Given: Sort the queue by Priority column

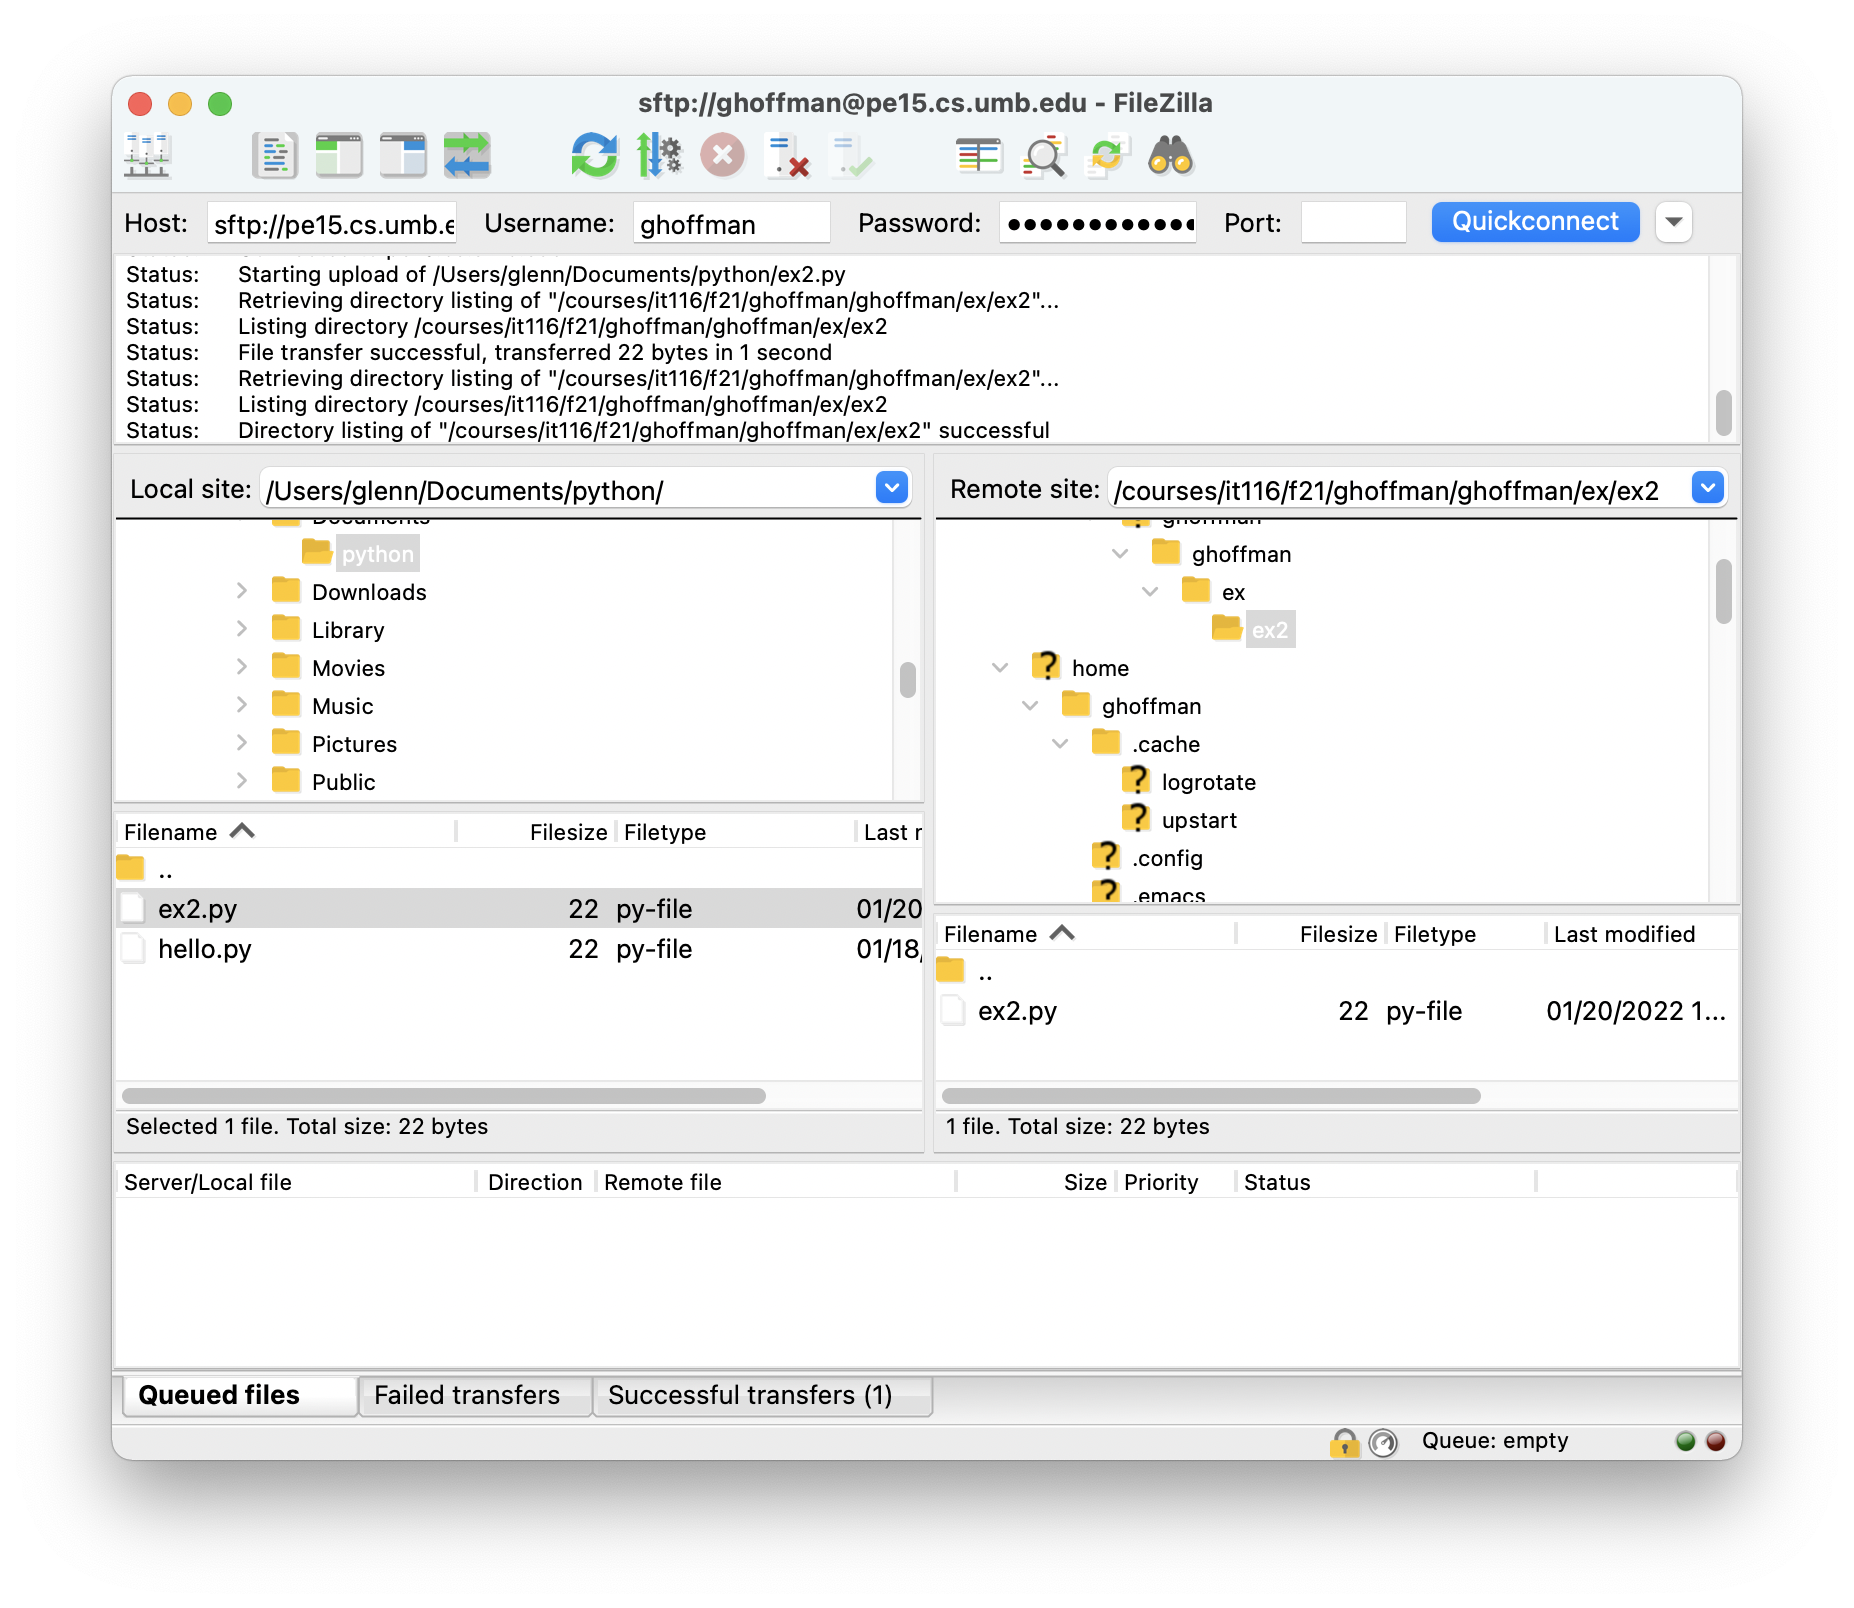Looking at the screenshot, I should click(x=1176, y=1182).
